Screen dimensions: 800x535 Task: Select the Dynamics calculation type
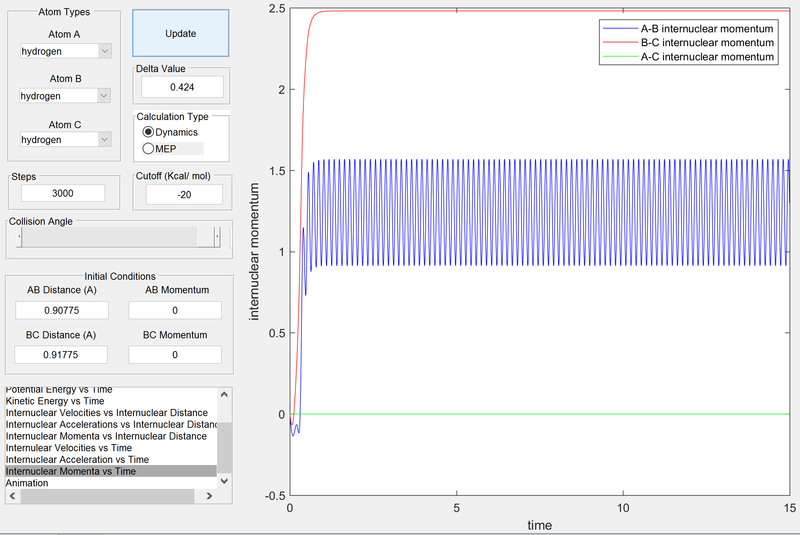[x=170, y=132]
